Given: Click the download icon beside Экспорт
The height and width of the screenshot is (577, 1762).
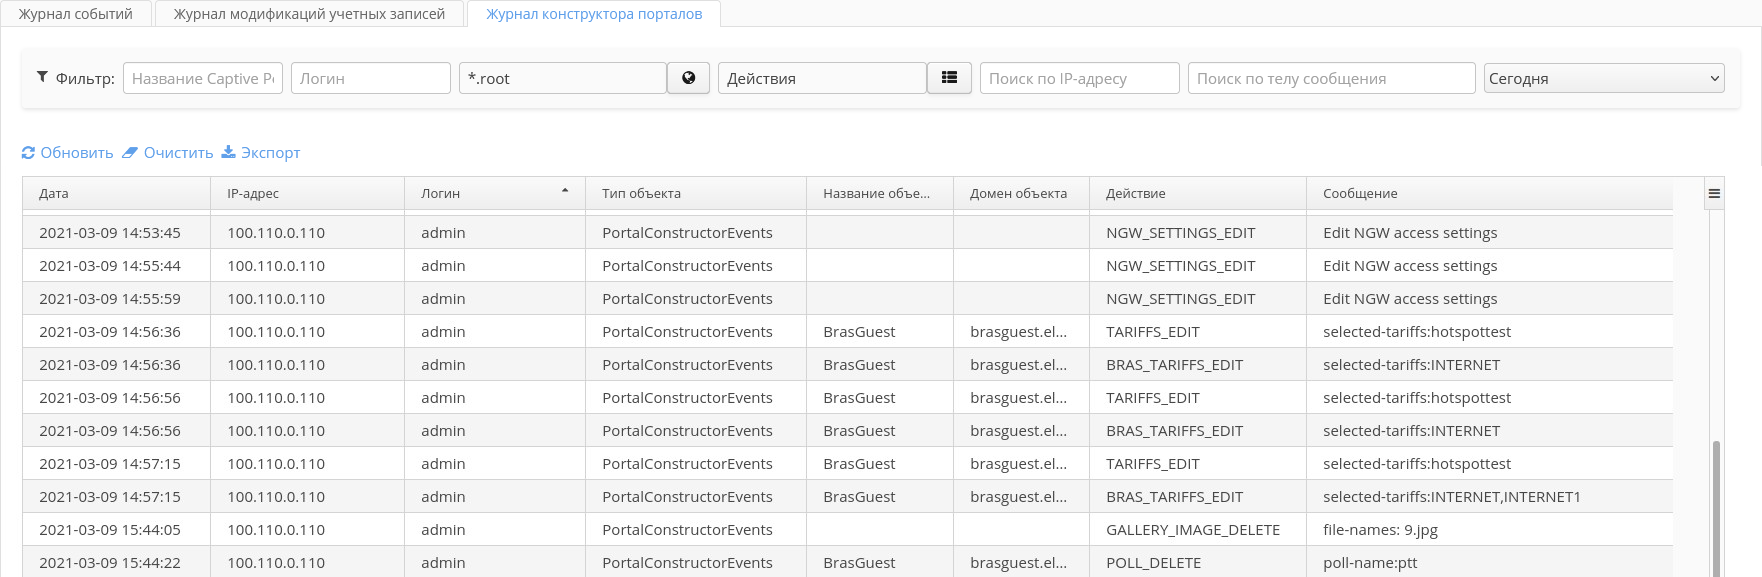Looking at the screenshot, I should pos(228,152).
